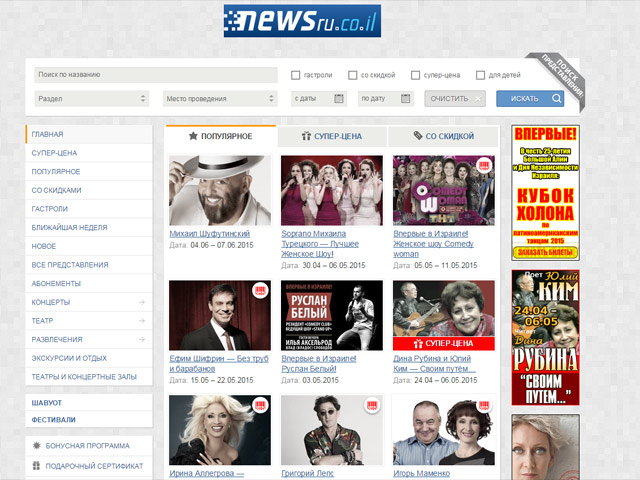Open Экскурсии и отдых in sidebar

pyautogui.click(x=89, y=358)
